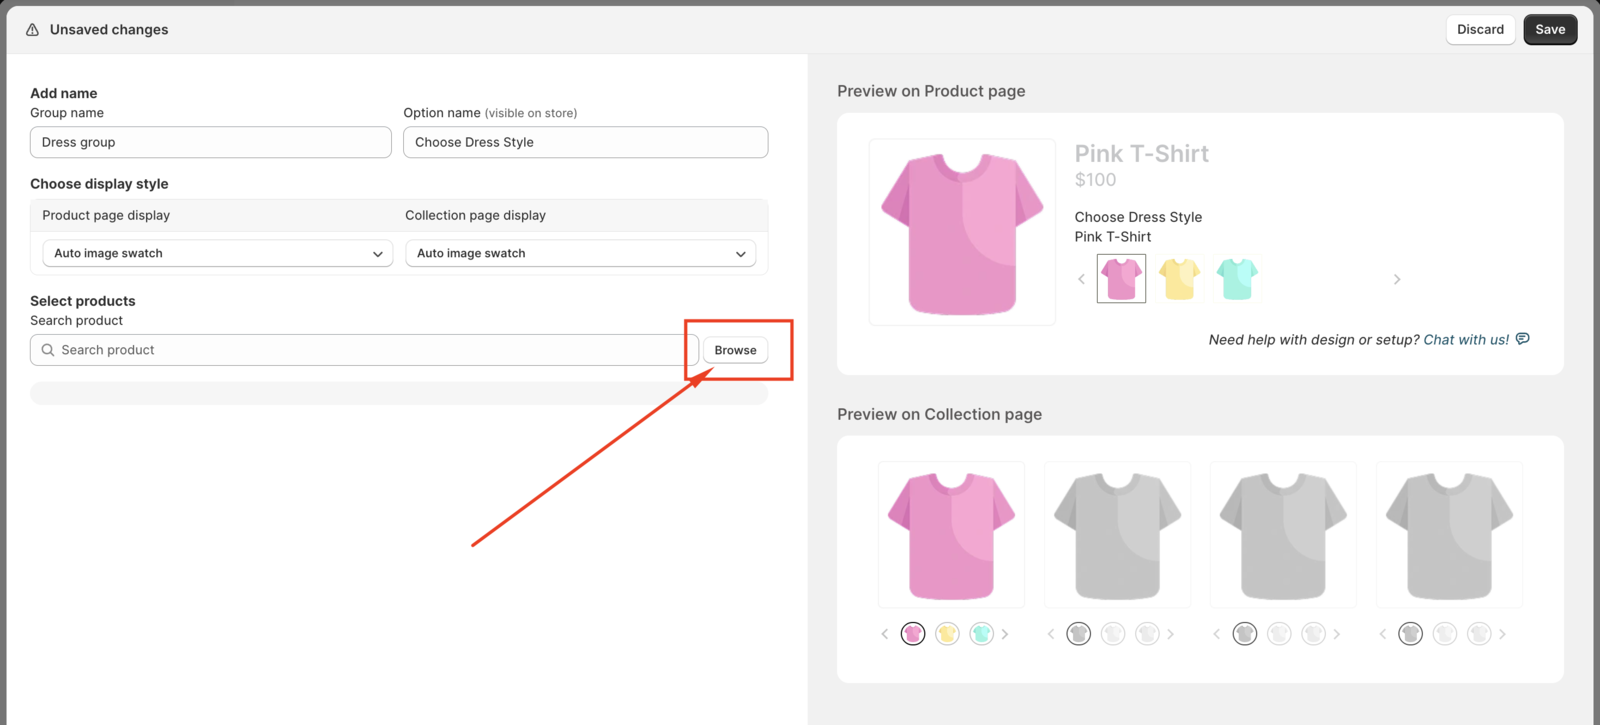Click the unsaved changes warning icon

[x=32, y=30]
